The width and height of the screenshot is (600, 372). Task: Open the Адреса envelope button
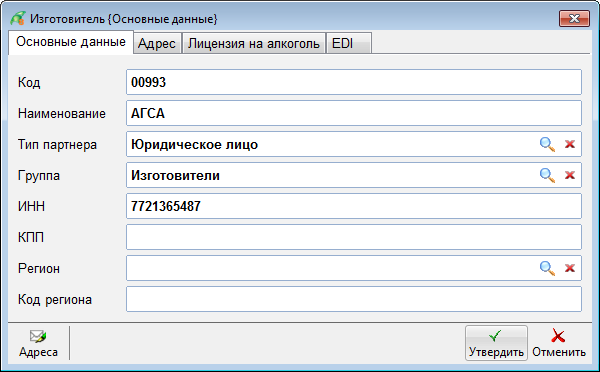pyautogui.click(x=38, y=343)
